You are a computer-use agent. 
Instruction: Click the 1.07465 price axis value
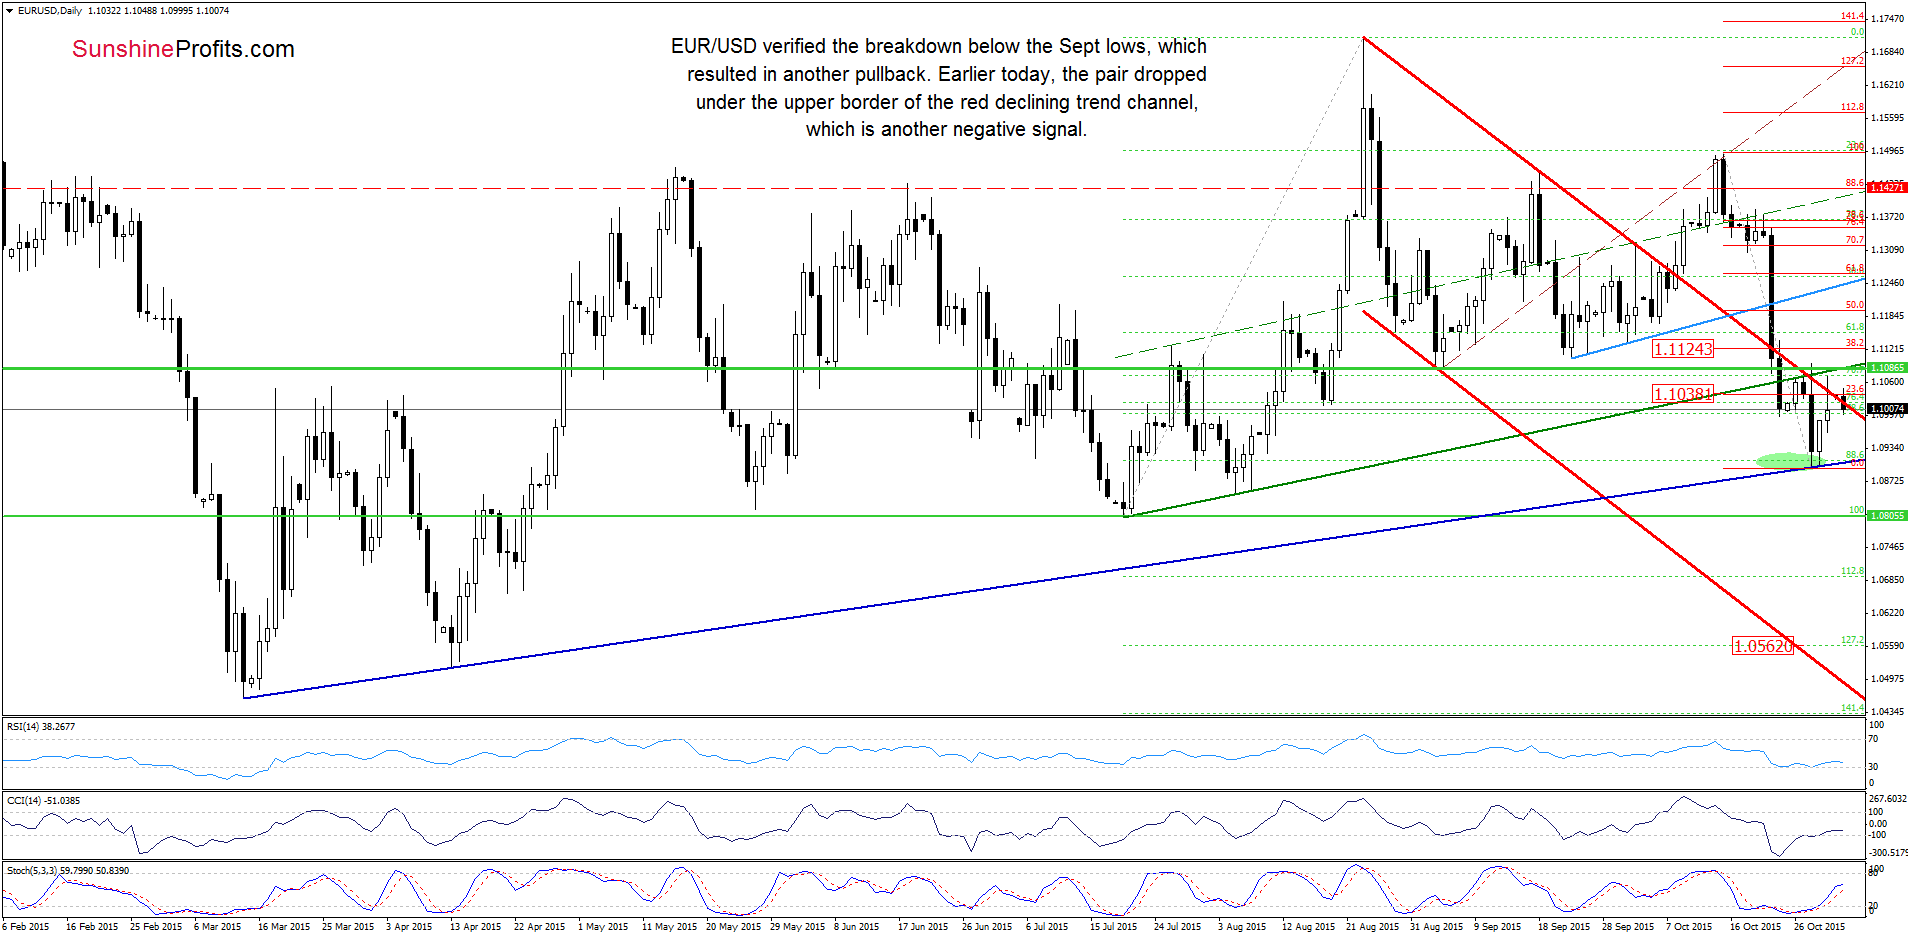coord(1887,546)
